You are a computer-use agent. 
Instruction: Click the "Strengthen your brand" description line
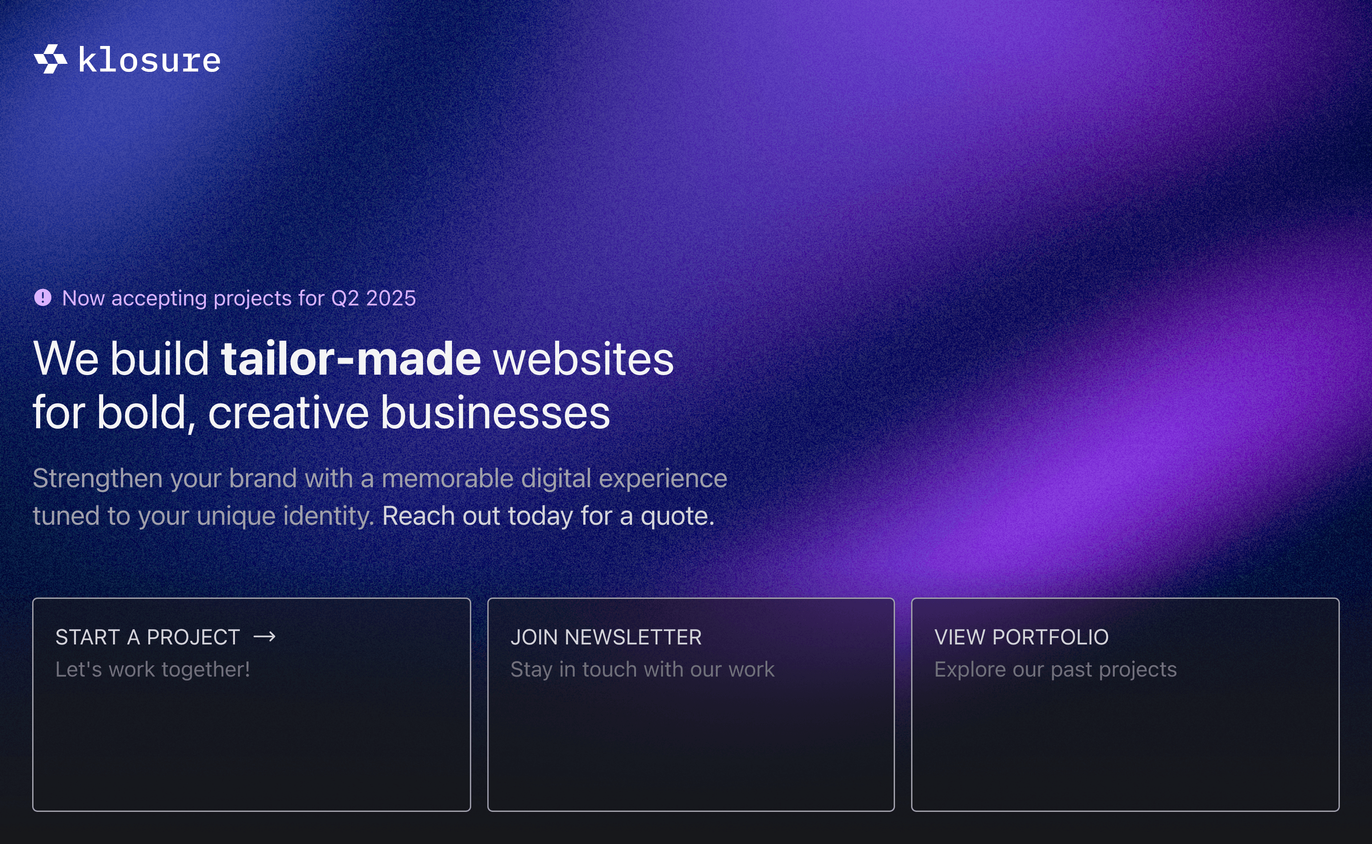pyautogui.click(x=379, y=478)
